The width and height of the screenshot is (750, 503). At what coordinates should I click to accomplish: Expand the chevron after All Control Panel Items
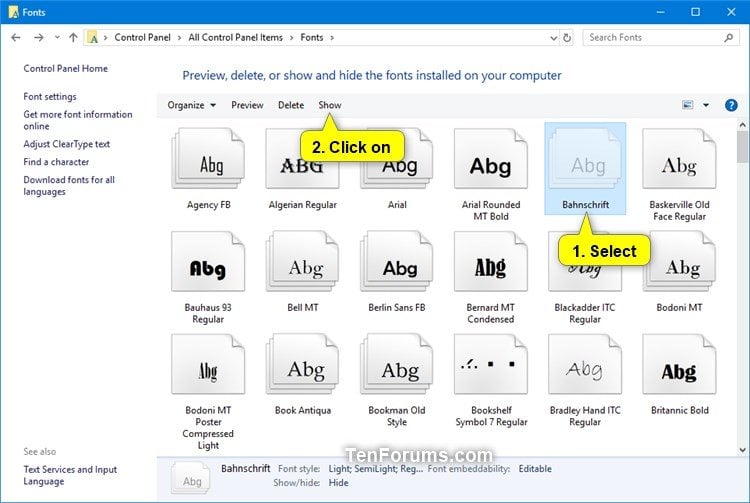pyautogui.click(x=291, y=38)
